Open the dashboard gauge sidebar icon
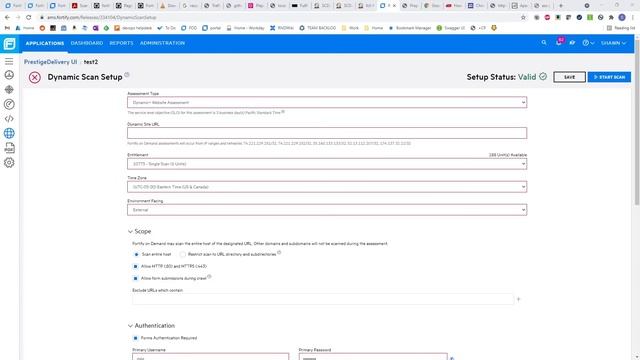640x360 pixels. [9, 75]
